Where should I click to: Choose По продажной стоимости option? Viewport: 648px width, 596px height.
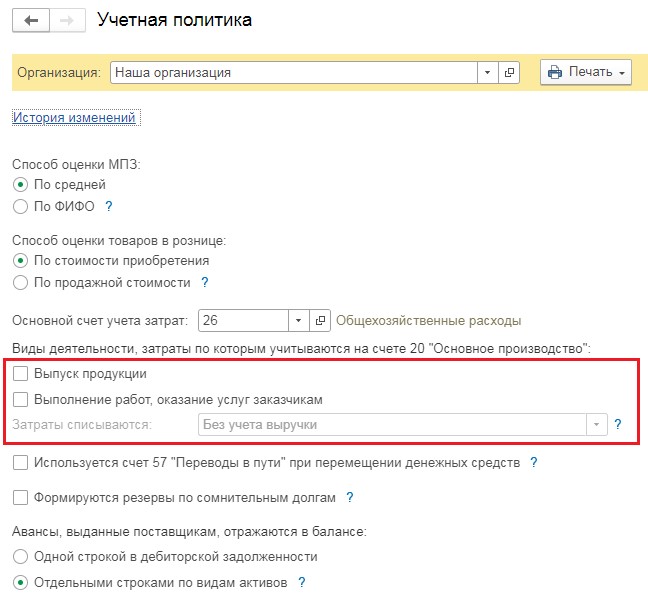point(20,283)
